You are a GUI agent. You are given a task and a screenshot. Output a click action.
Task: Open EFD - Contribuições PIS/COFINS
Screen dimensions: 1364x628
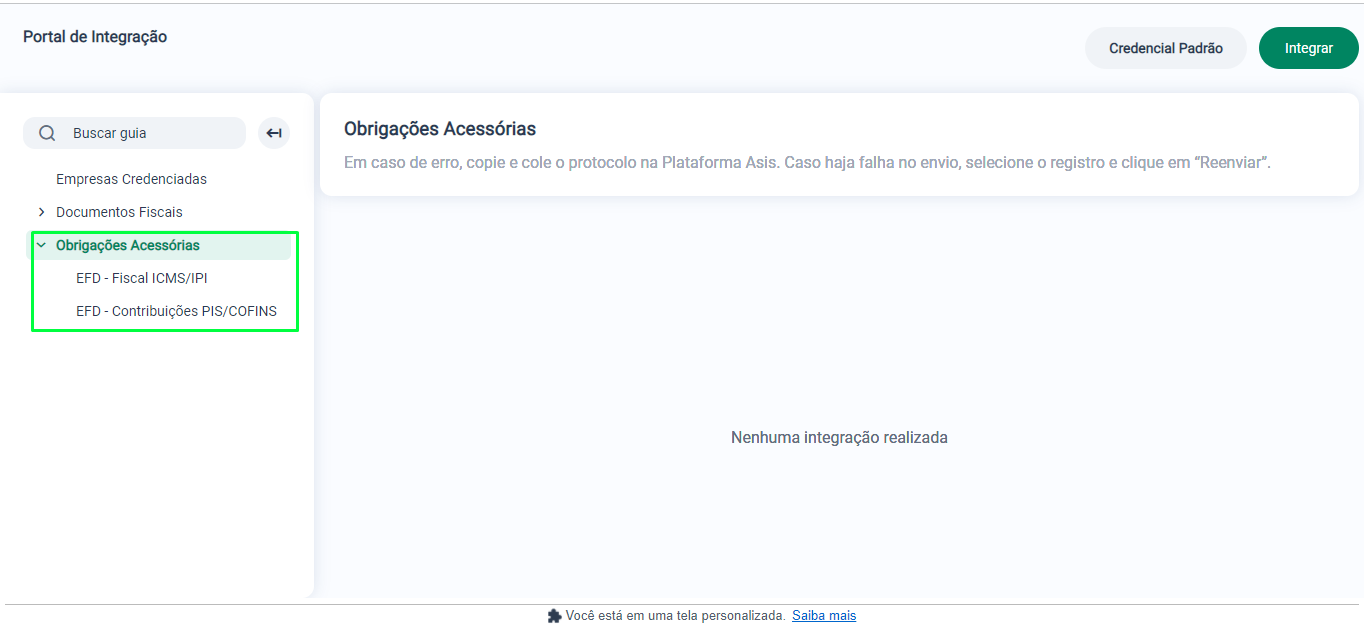tap(176, 311)
